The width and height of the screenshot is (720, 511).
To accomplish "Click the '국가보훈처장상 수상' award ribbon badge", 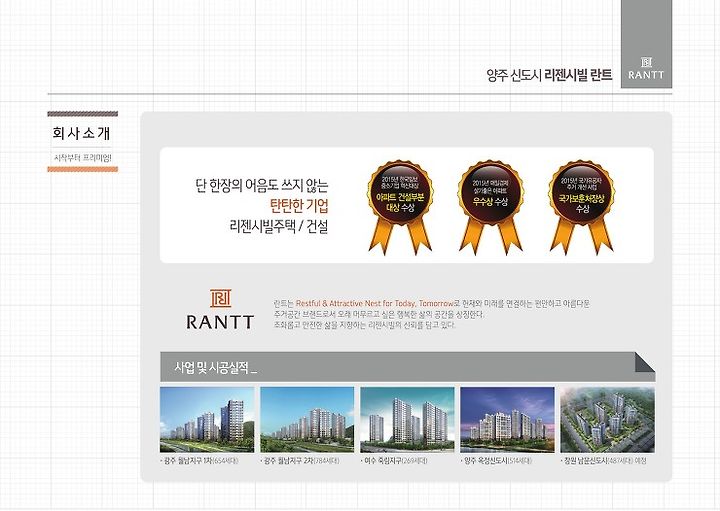I will [x=581, y=207].
